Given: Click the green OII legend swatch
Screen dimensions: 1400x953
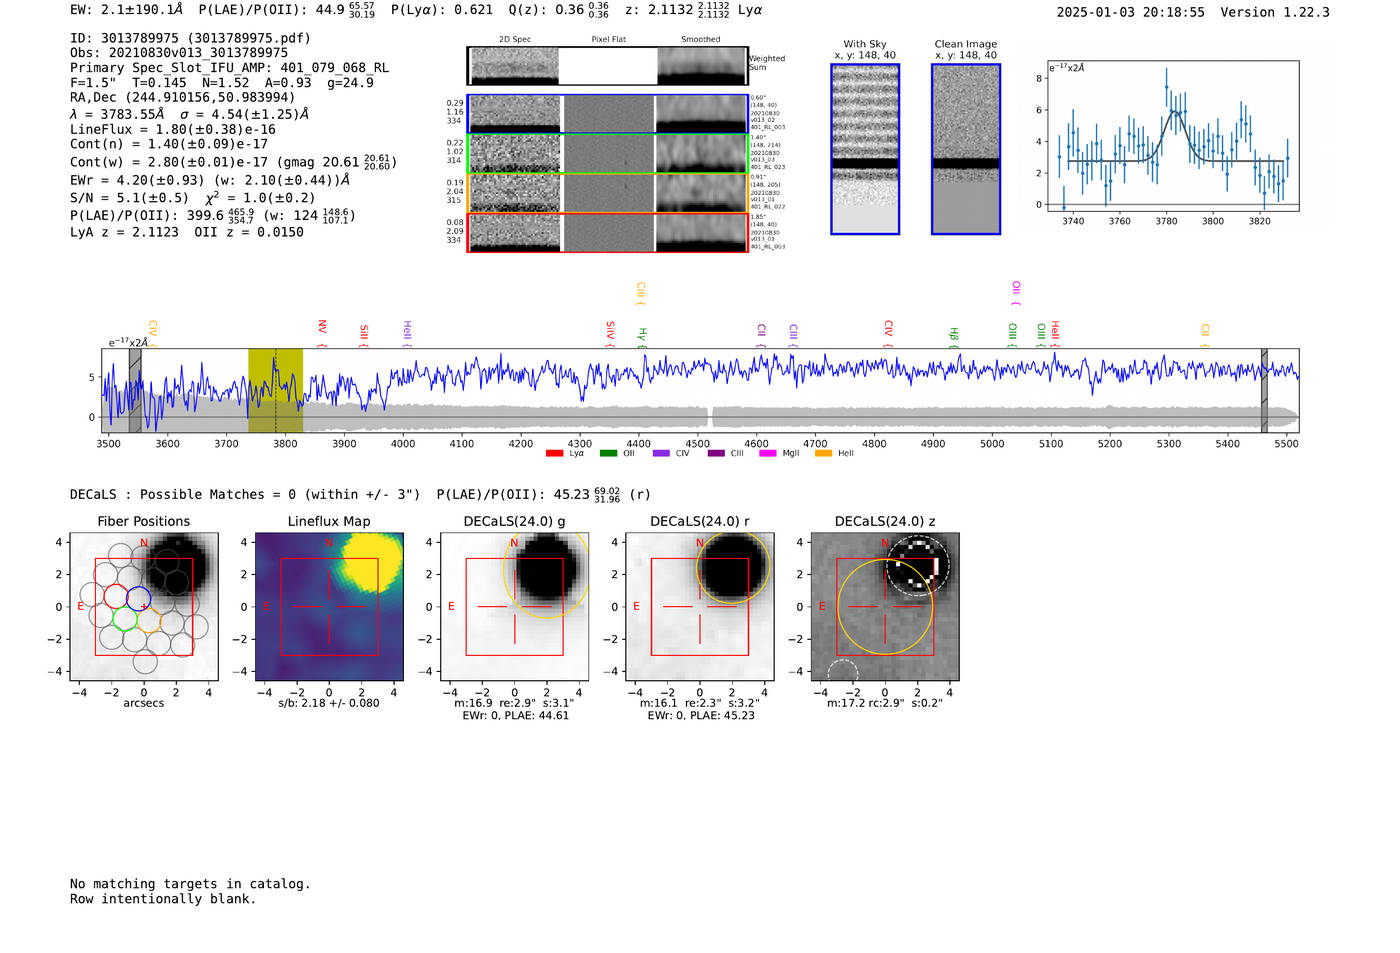Looking at the screenshot, I should [x=608, y=454].
